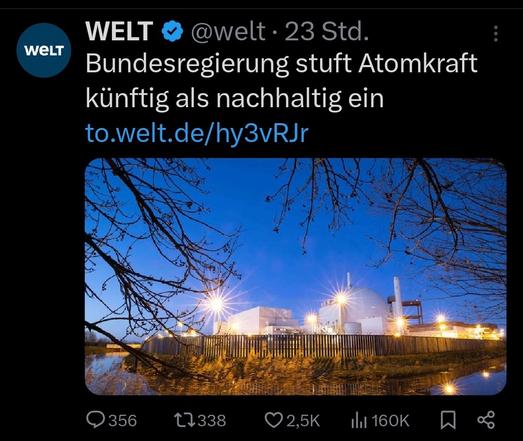Screen dimensions: 523x441
Task: Click the 2,5K likes count
Action: 303,421
